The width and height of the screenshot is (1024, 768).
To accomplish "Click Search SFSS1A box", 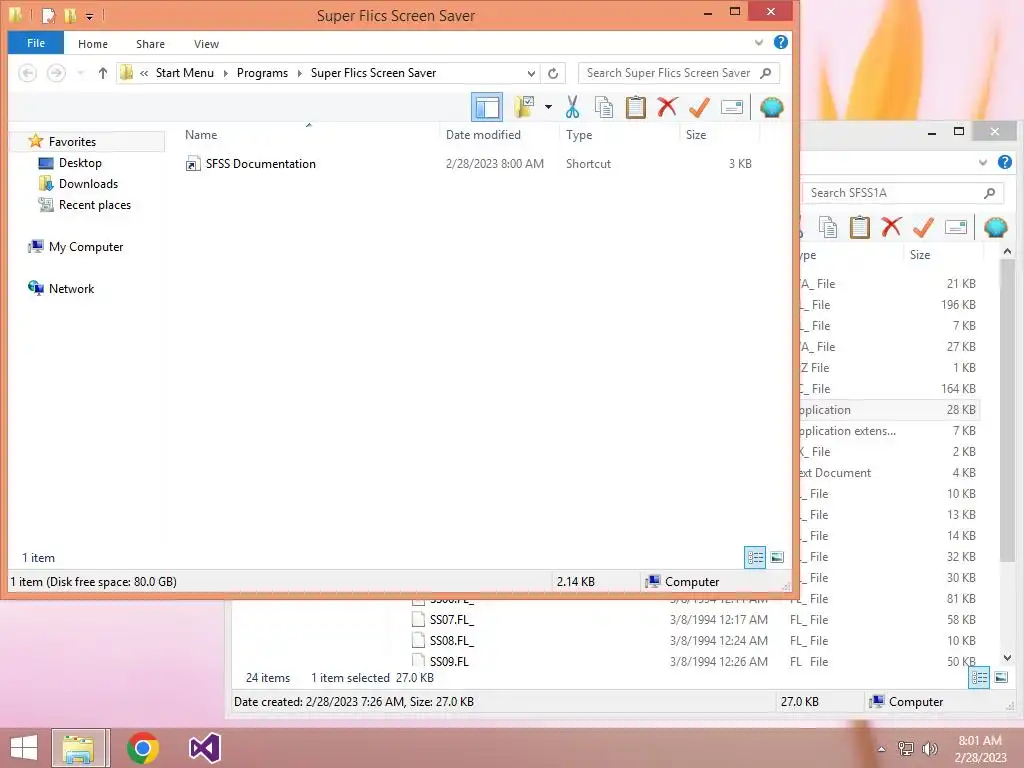I will click(x=903, y=193).
